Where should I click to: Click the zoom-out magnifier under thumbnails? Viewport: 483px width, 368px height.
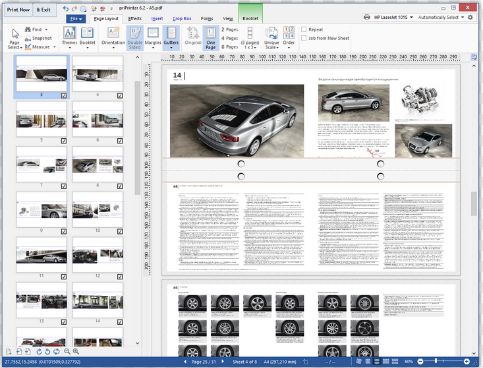67,351
